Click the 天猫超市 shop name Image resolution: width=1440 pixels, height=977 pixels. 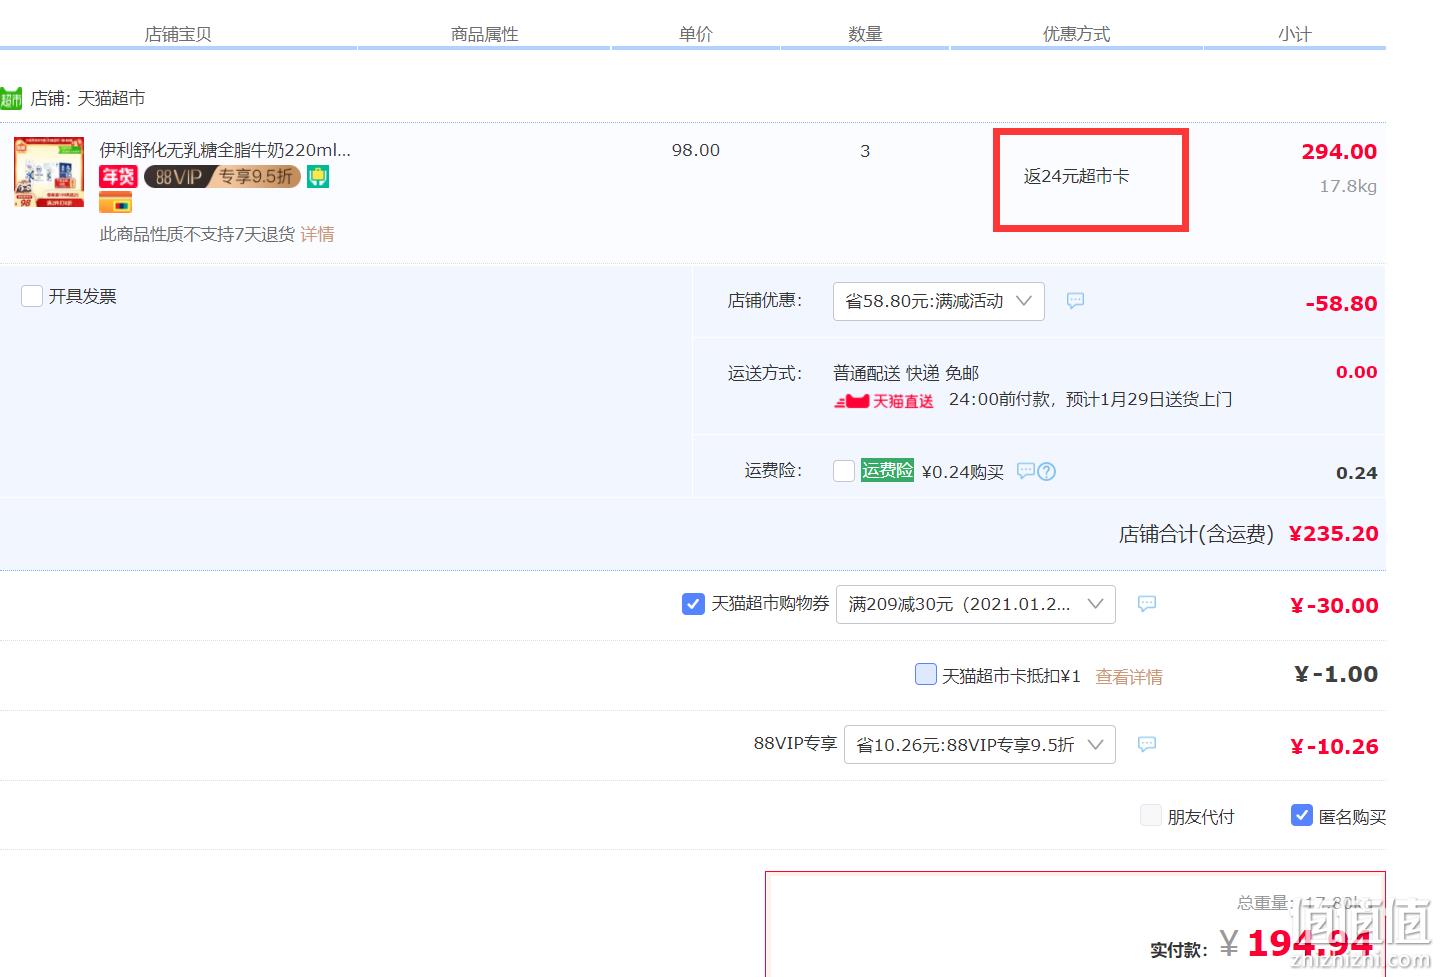[x=111, y=98]
